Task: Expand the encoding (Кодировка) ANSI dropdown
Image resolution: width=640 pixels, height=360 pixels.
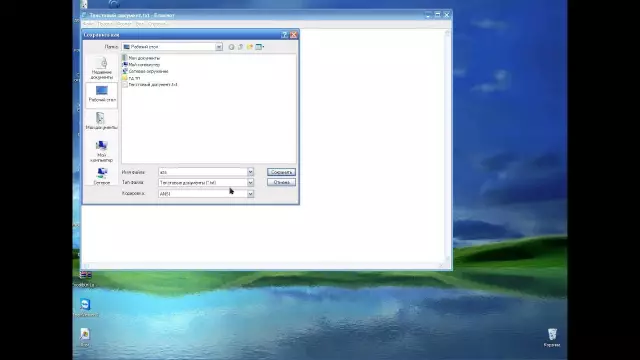Action: pos(250,193)
